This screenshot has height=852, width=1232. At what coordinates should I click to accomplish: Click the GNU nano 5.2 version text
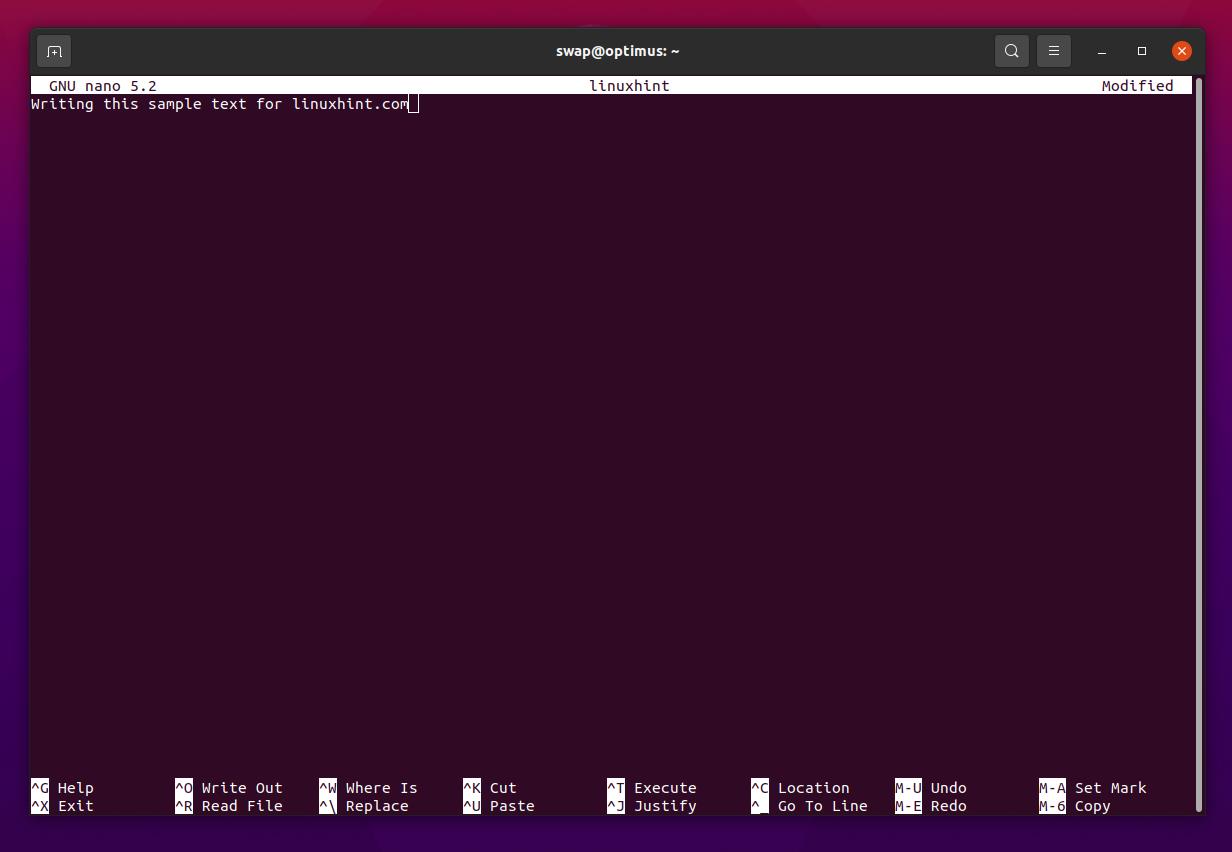pos(103,86)
